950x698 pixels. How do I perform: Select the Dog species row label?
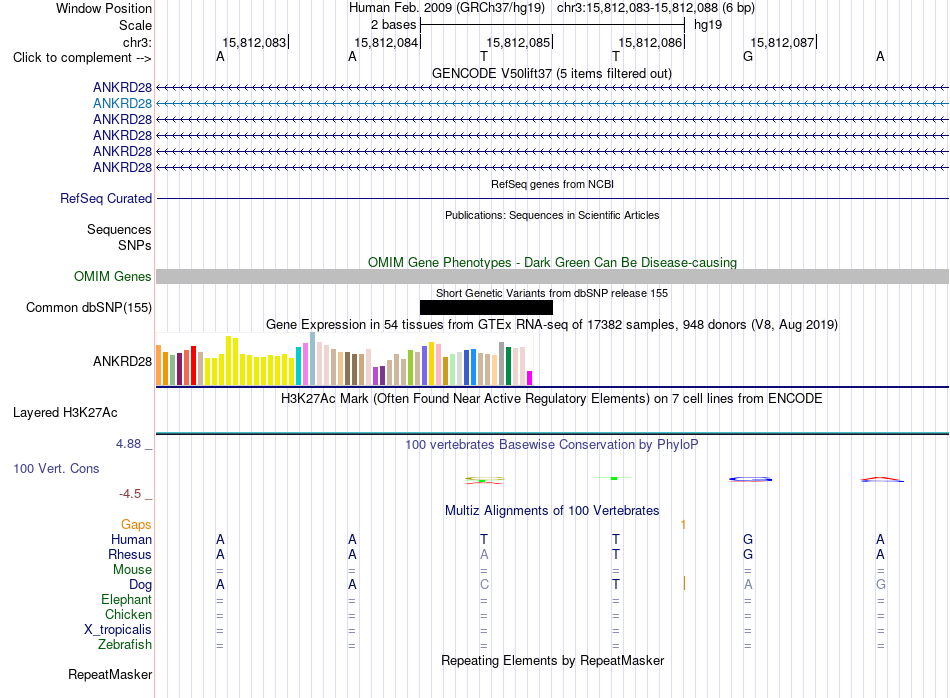click(x=141, y=585)
